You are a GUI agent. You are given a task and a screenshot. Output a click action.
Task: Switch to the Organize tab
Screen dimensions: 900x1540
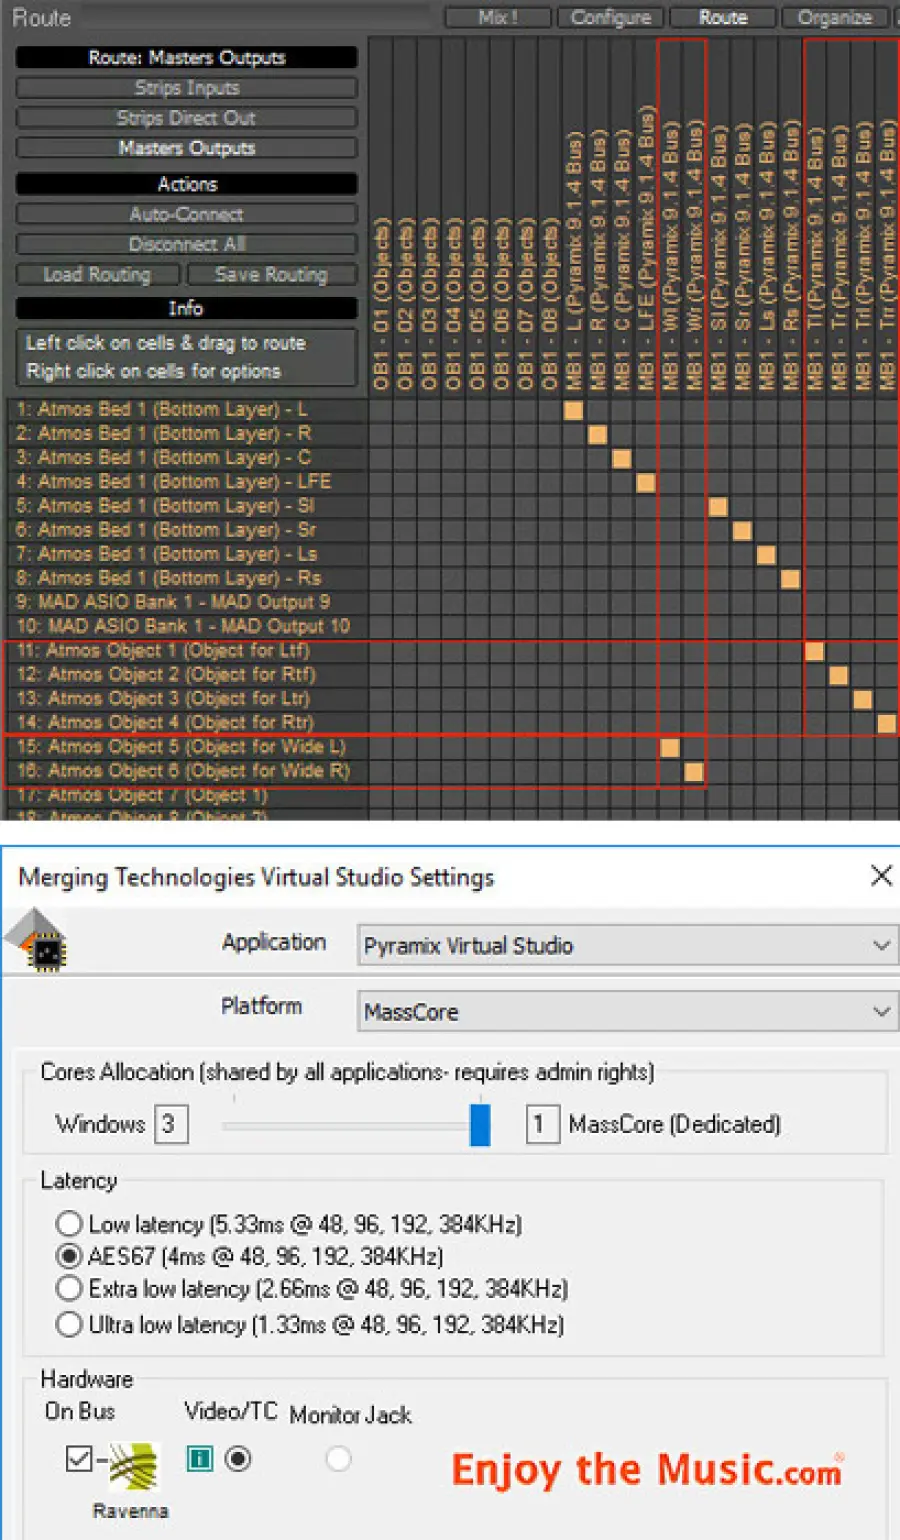click(x=834, y=17)
